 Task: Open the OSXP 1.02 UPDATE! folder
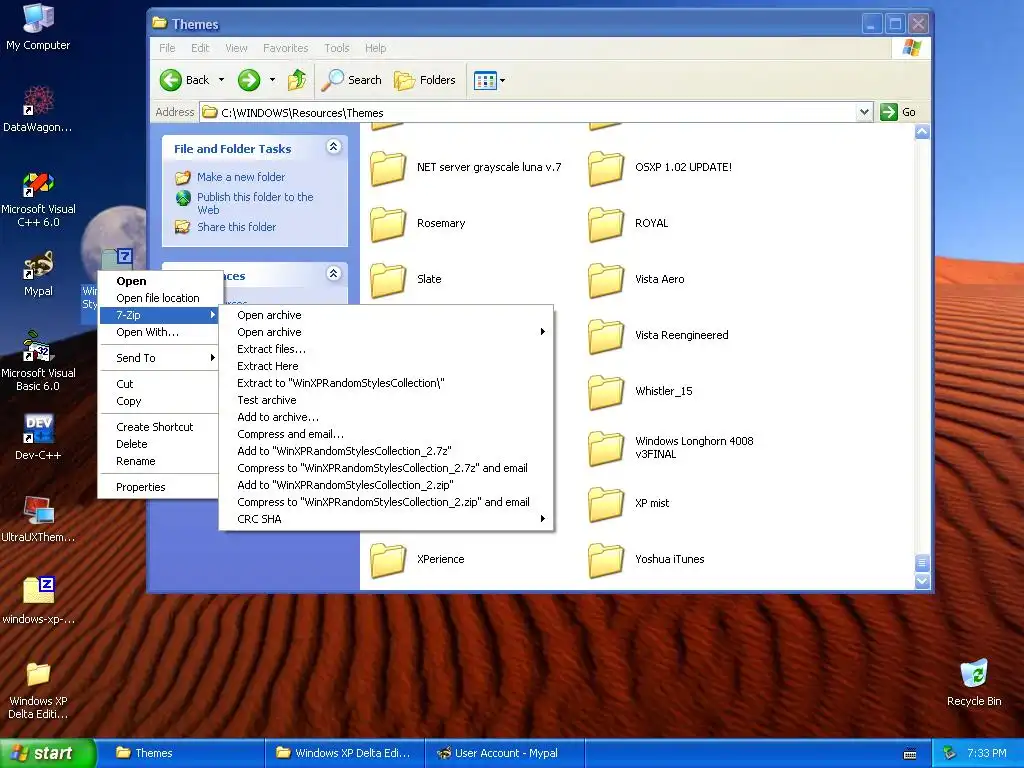pos(660,168)
